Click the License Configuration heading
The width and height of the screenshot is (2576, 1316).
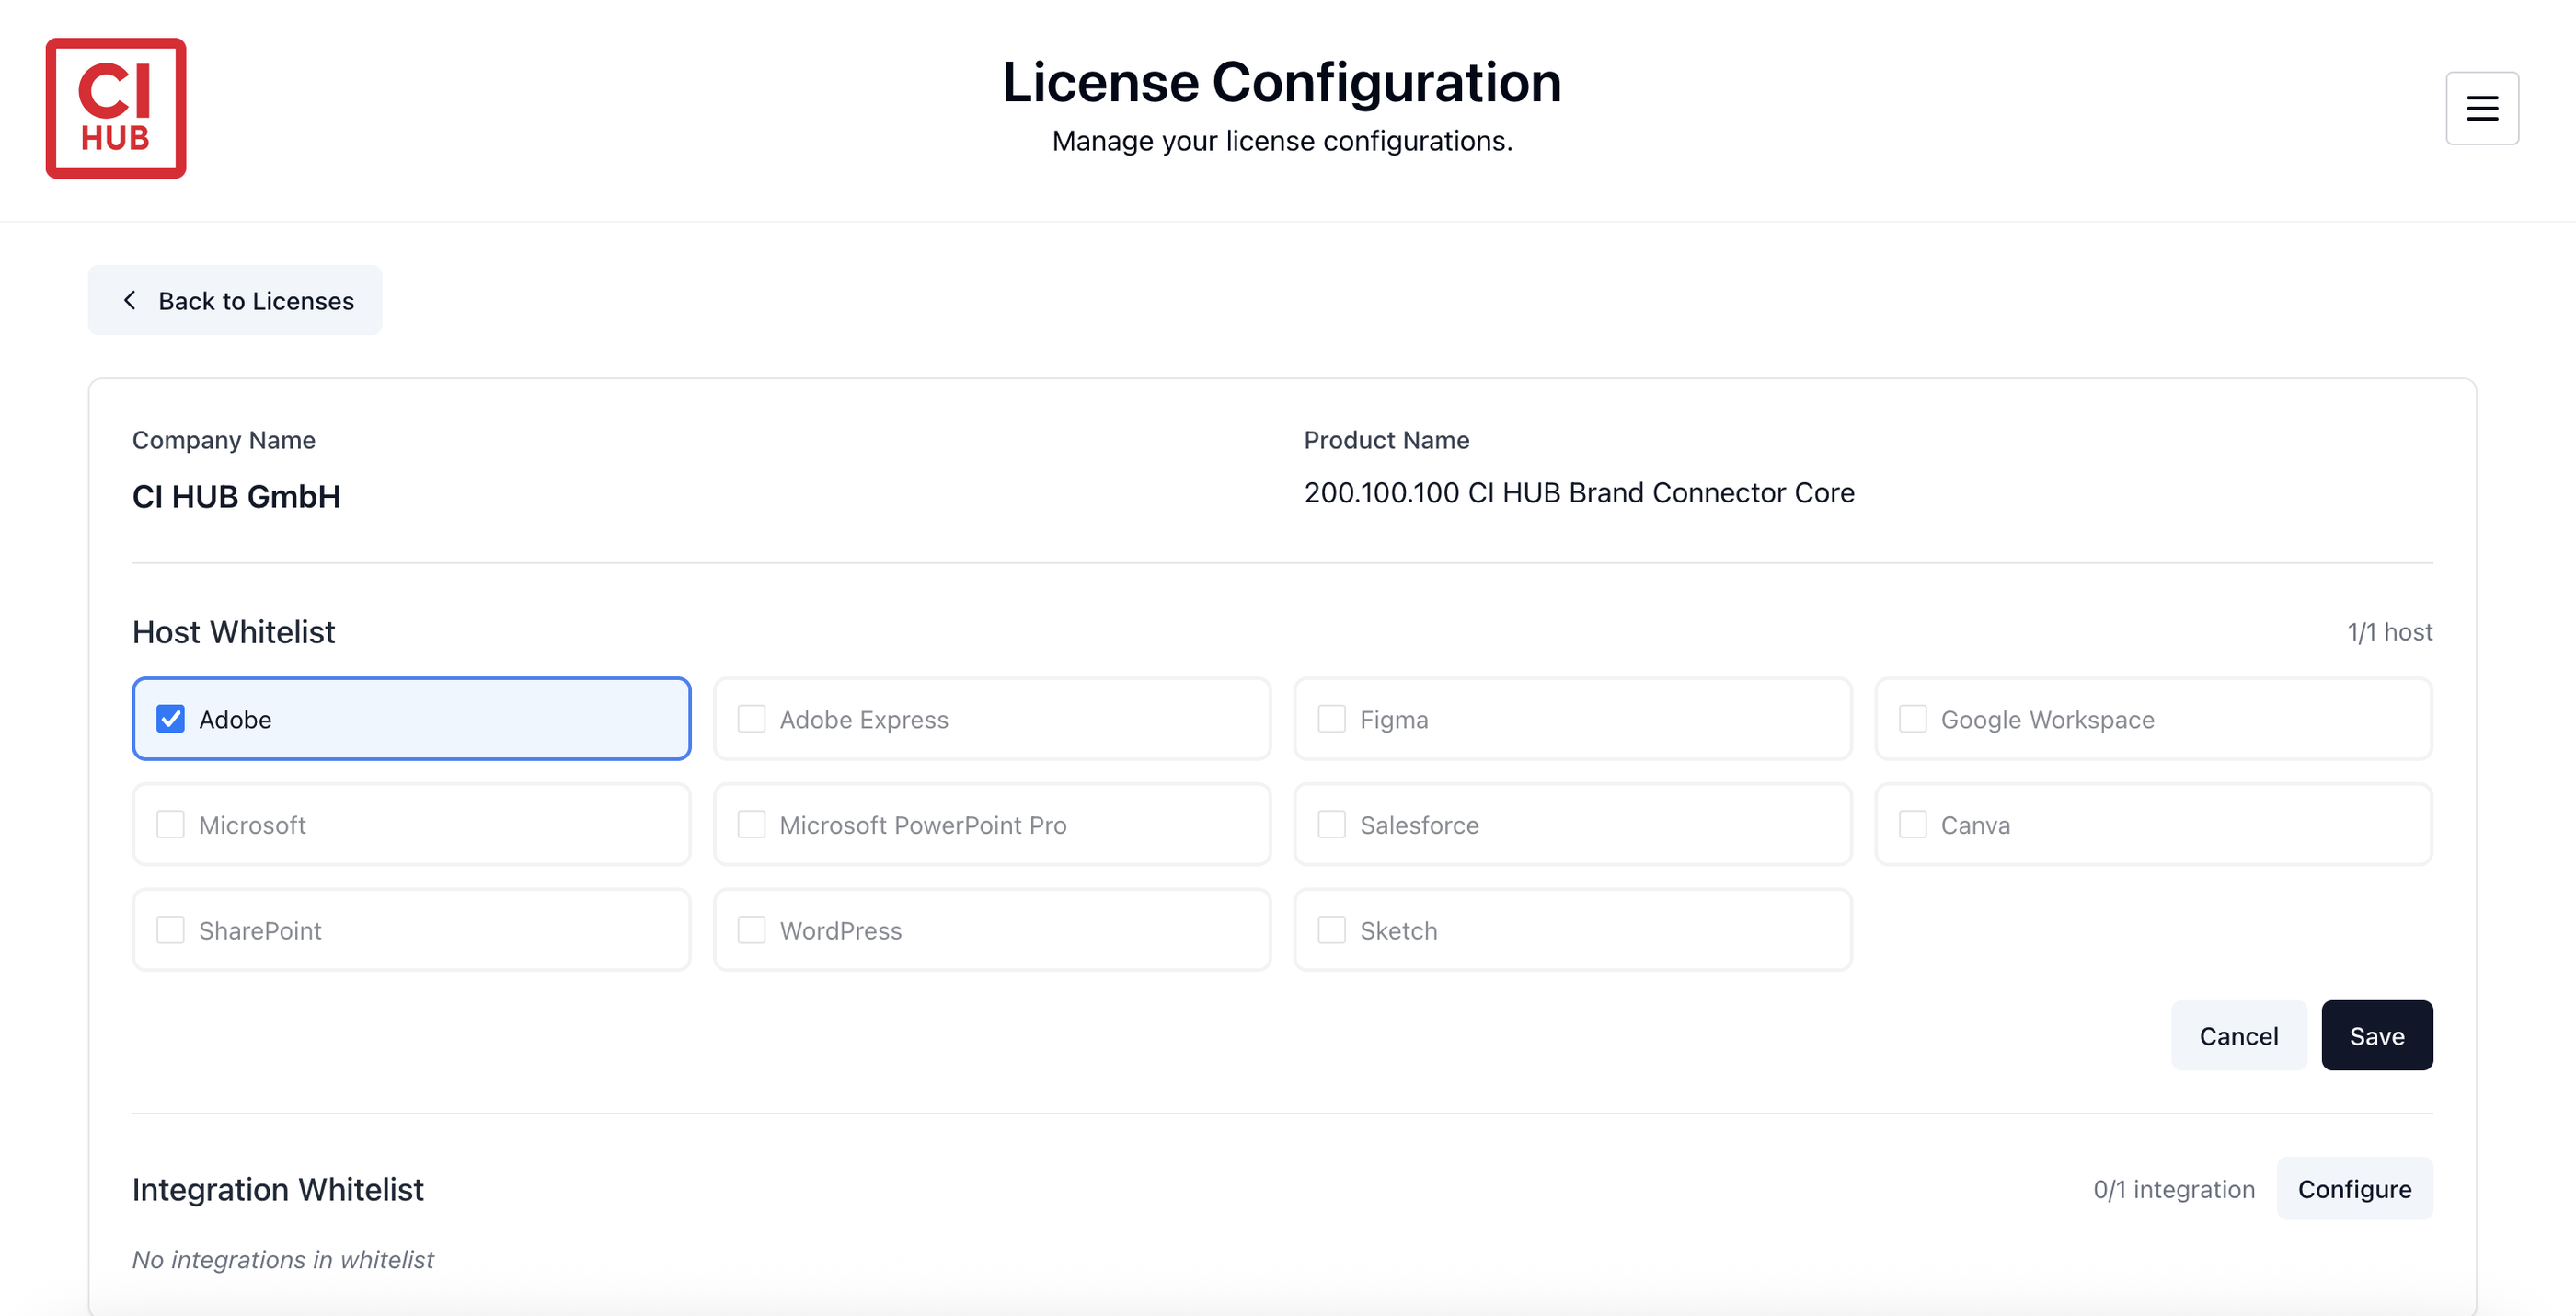click(1281, 82)
